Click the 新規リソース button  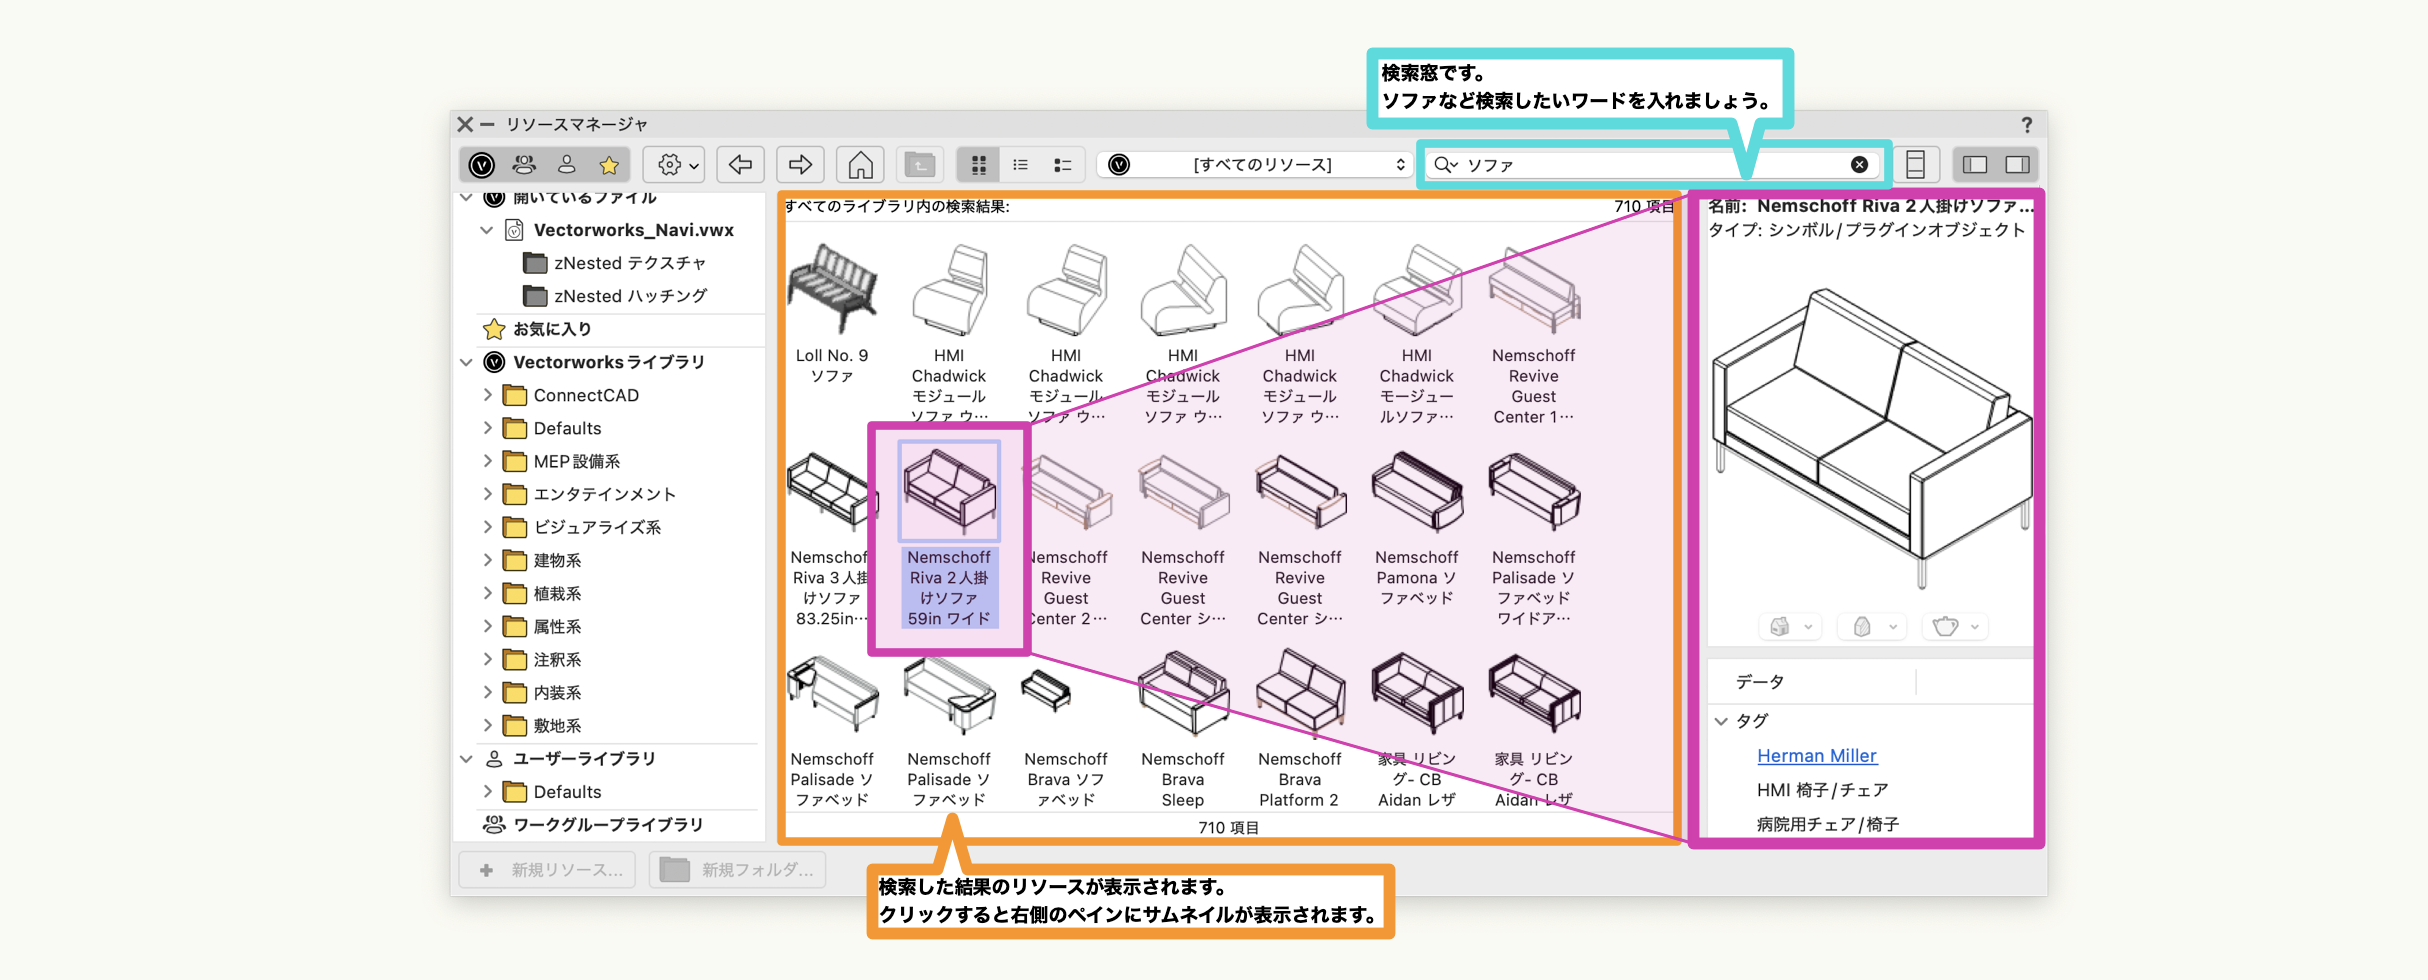click(x=553, y=870)
